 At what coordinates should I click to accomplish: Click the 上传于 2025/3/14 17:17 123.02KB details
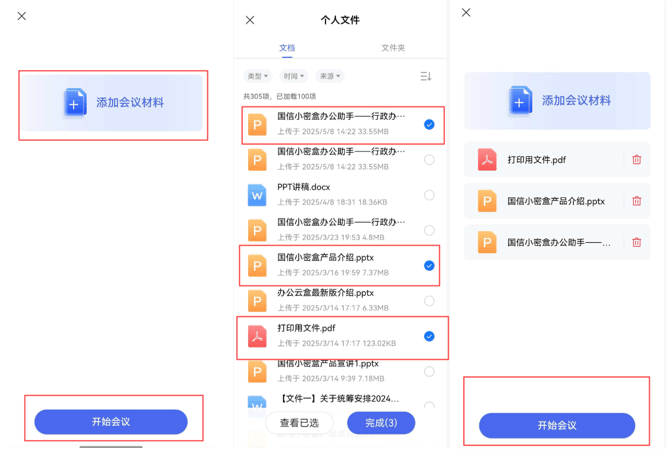pyautogui.click(x=337, y=343)
